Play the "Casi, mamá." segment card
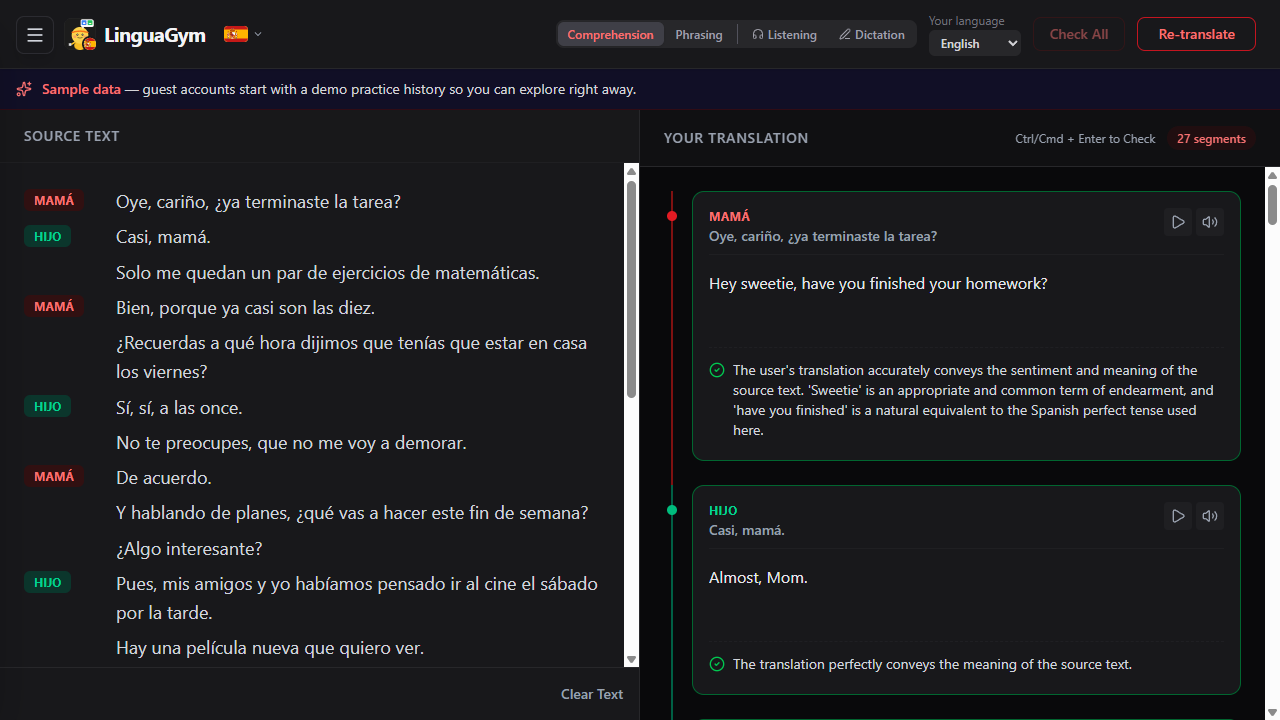 1178,516
